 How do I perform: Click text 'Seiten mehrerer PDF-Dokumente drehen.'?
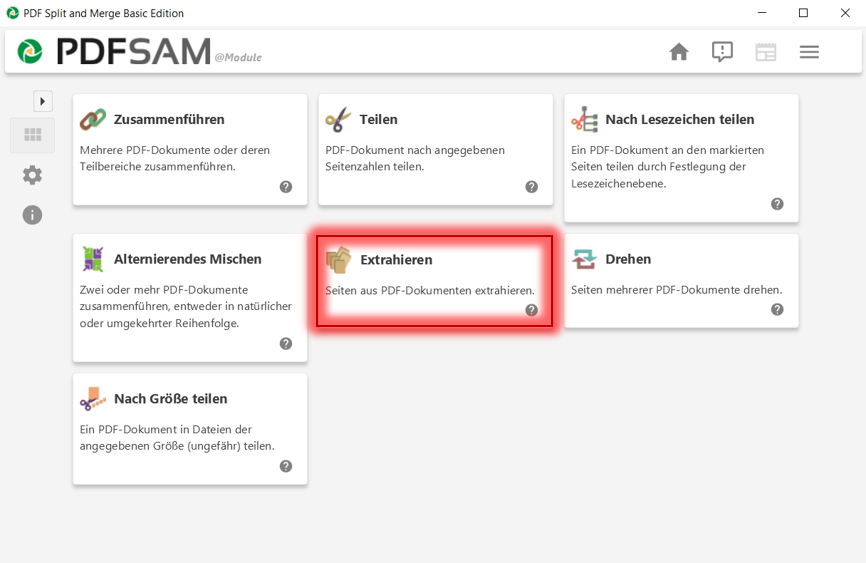coord(677,290)
